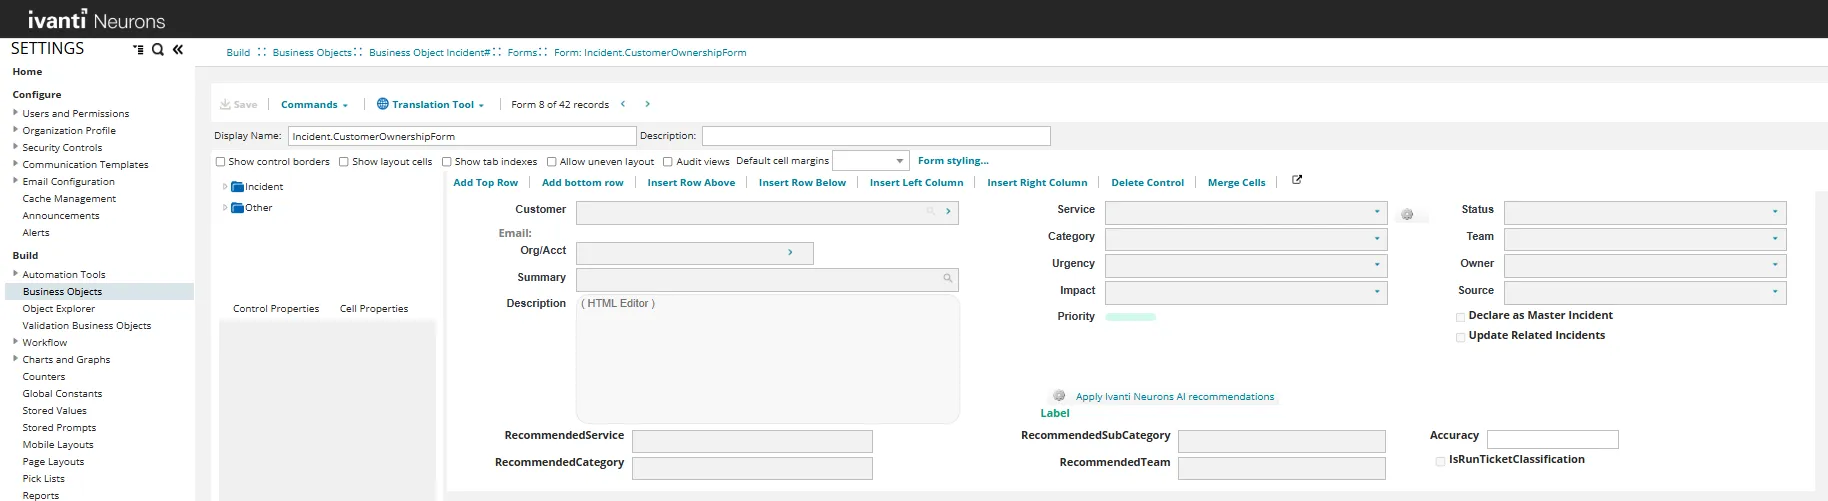Image resolution: width=1828 pixels, height=501 pixels.
Task: Open Object Explorer in sidebar
Action: tap(59, 309)
